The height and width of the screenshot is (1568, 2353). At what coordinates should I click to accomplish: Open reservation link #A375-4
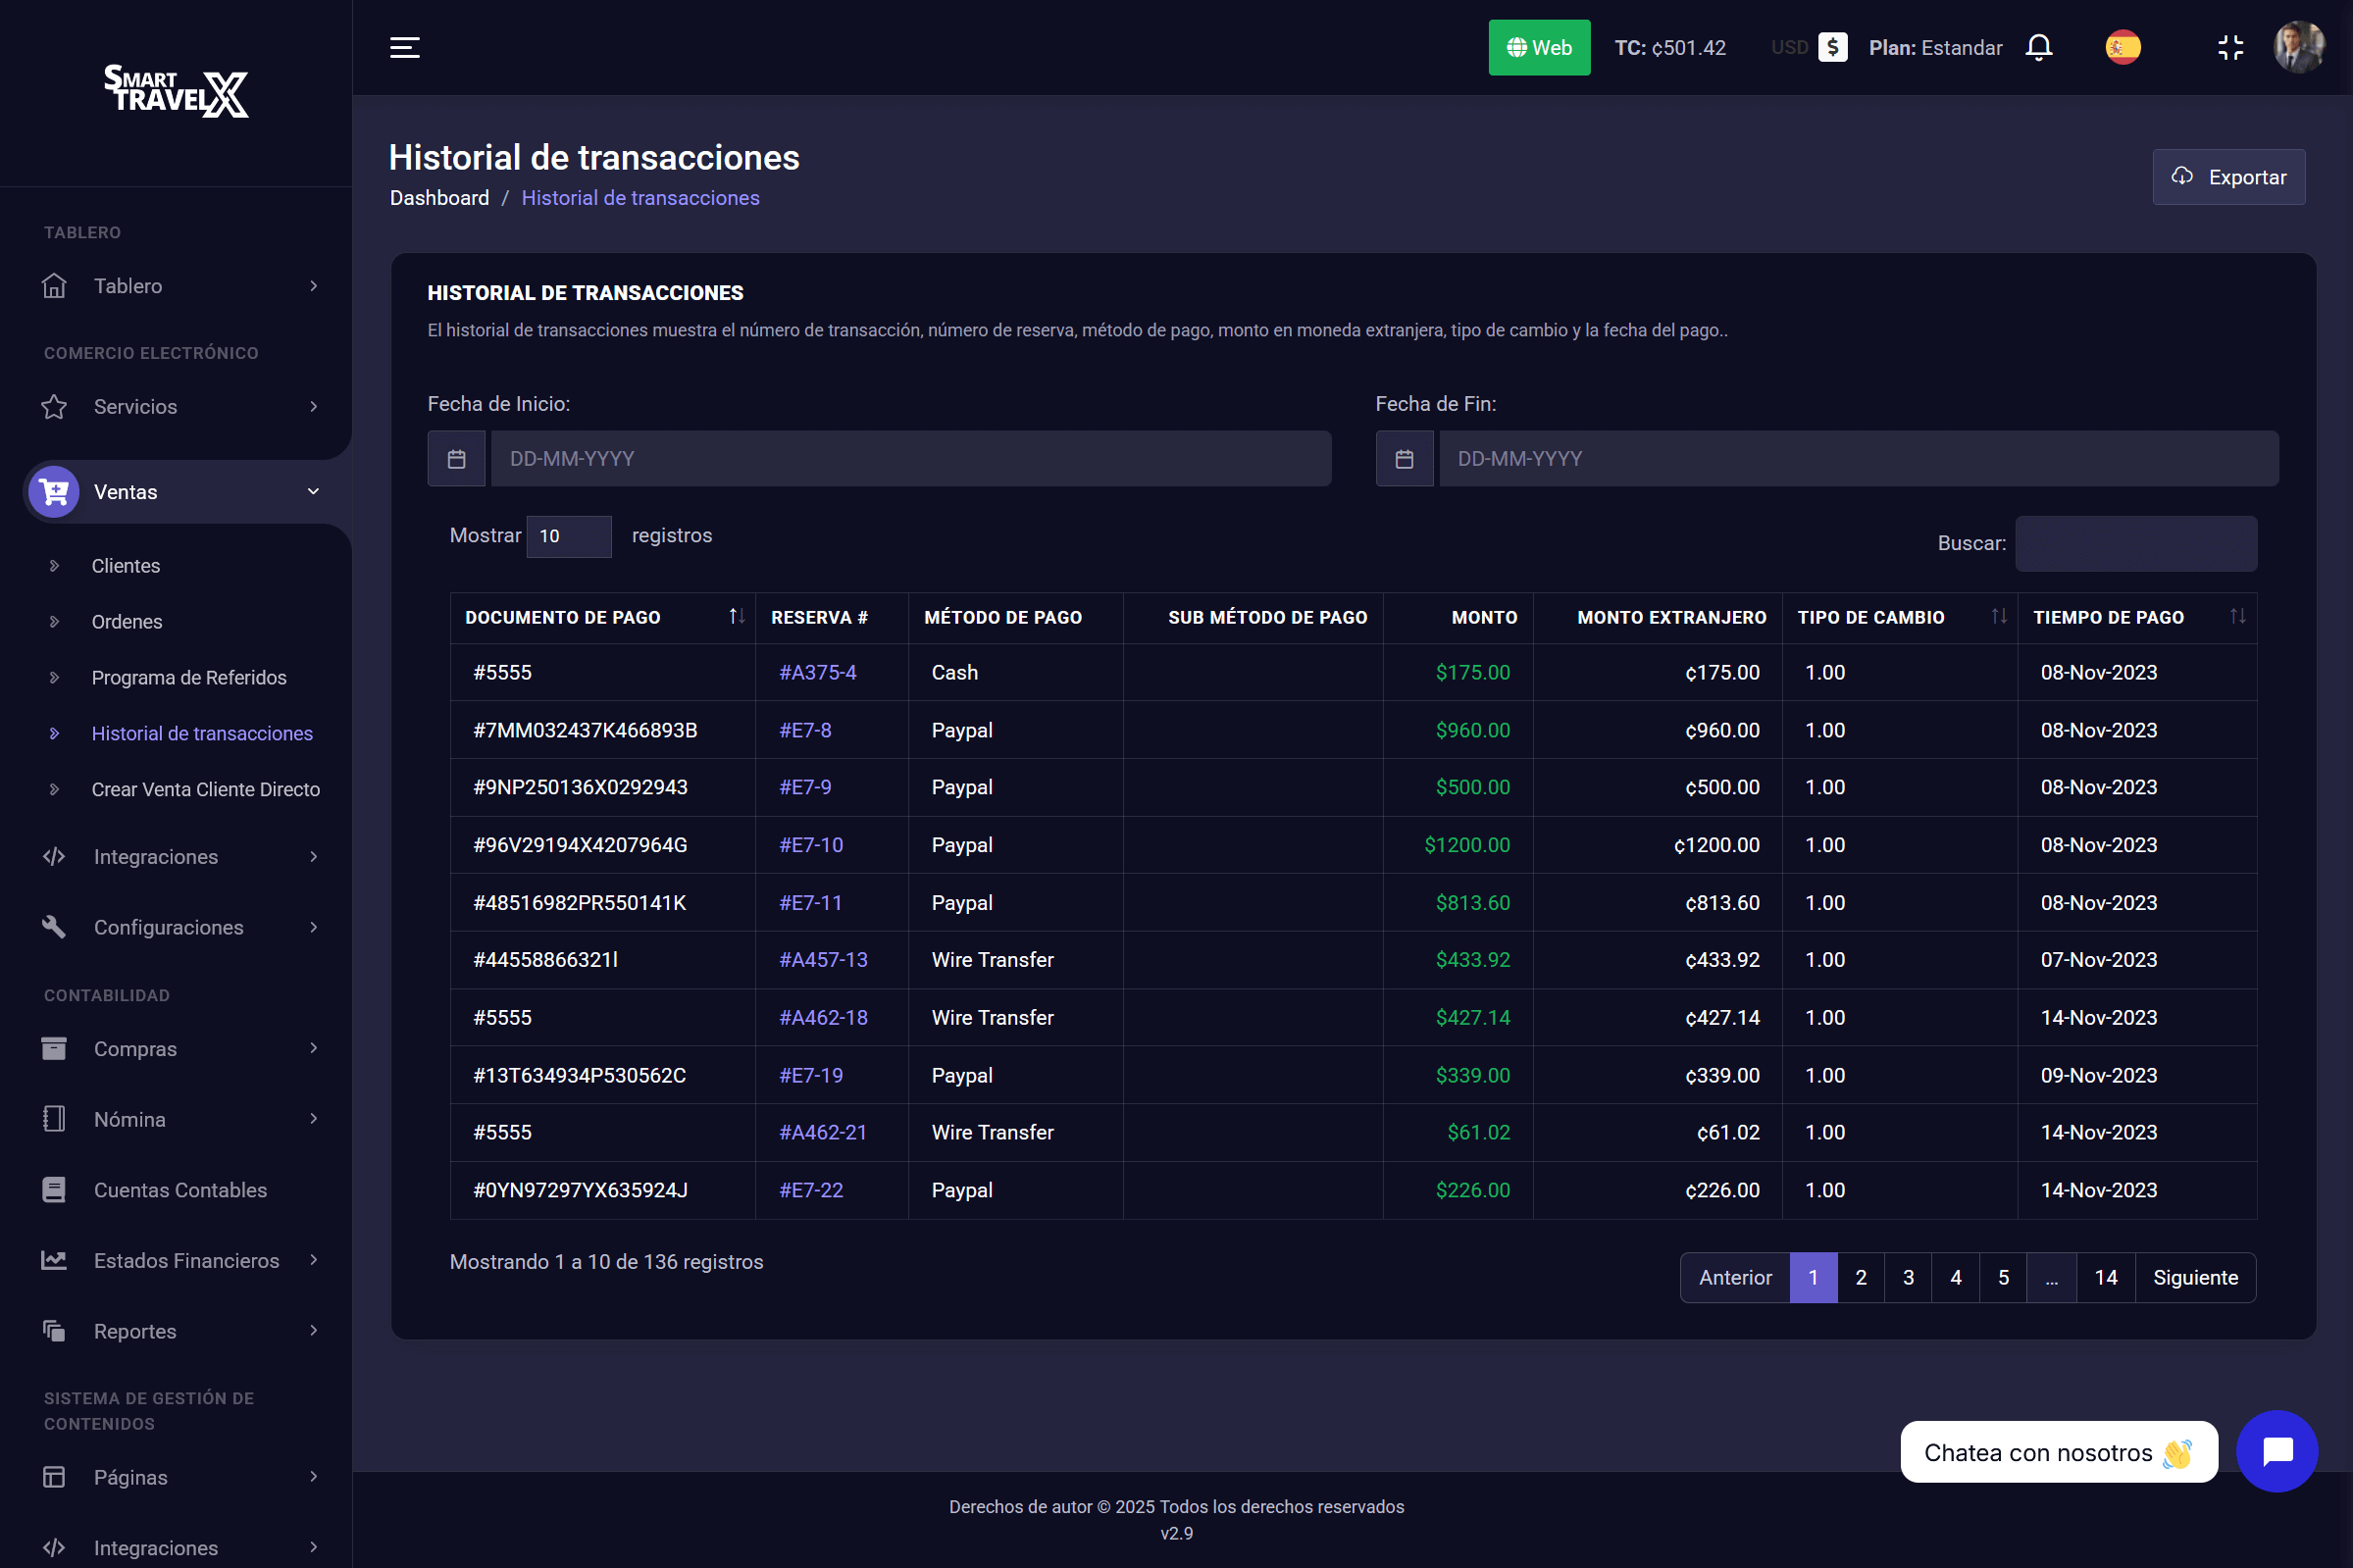click(x=817, y=673)
